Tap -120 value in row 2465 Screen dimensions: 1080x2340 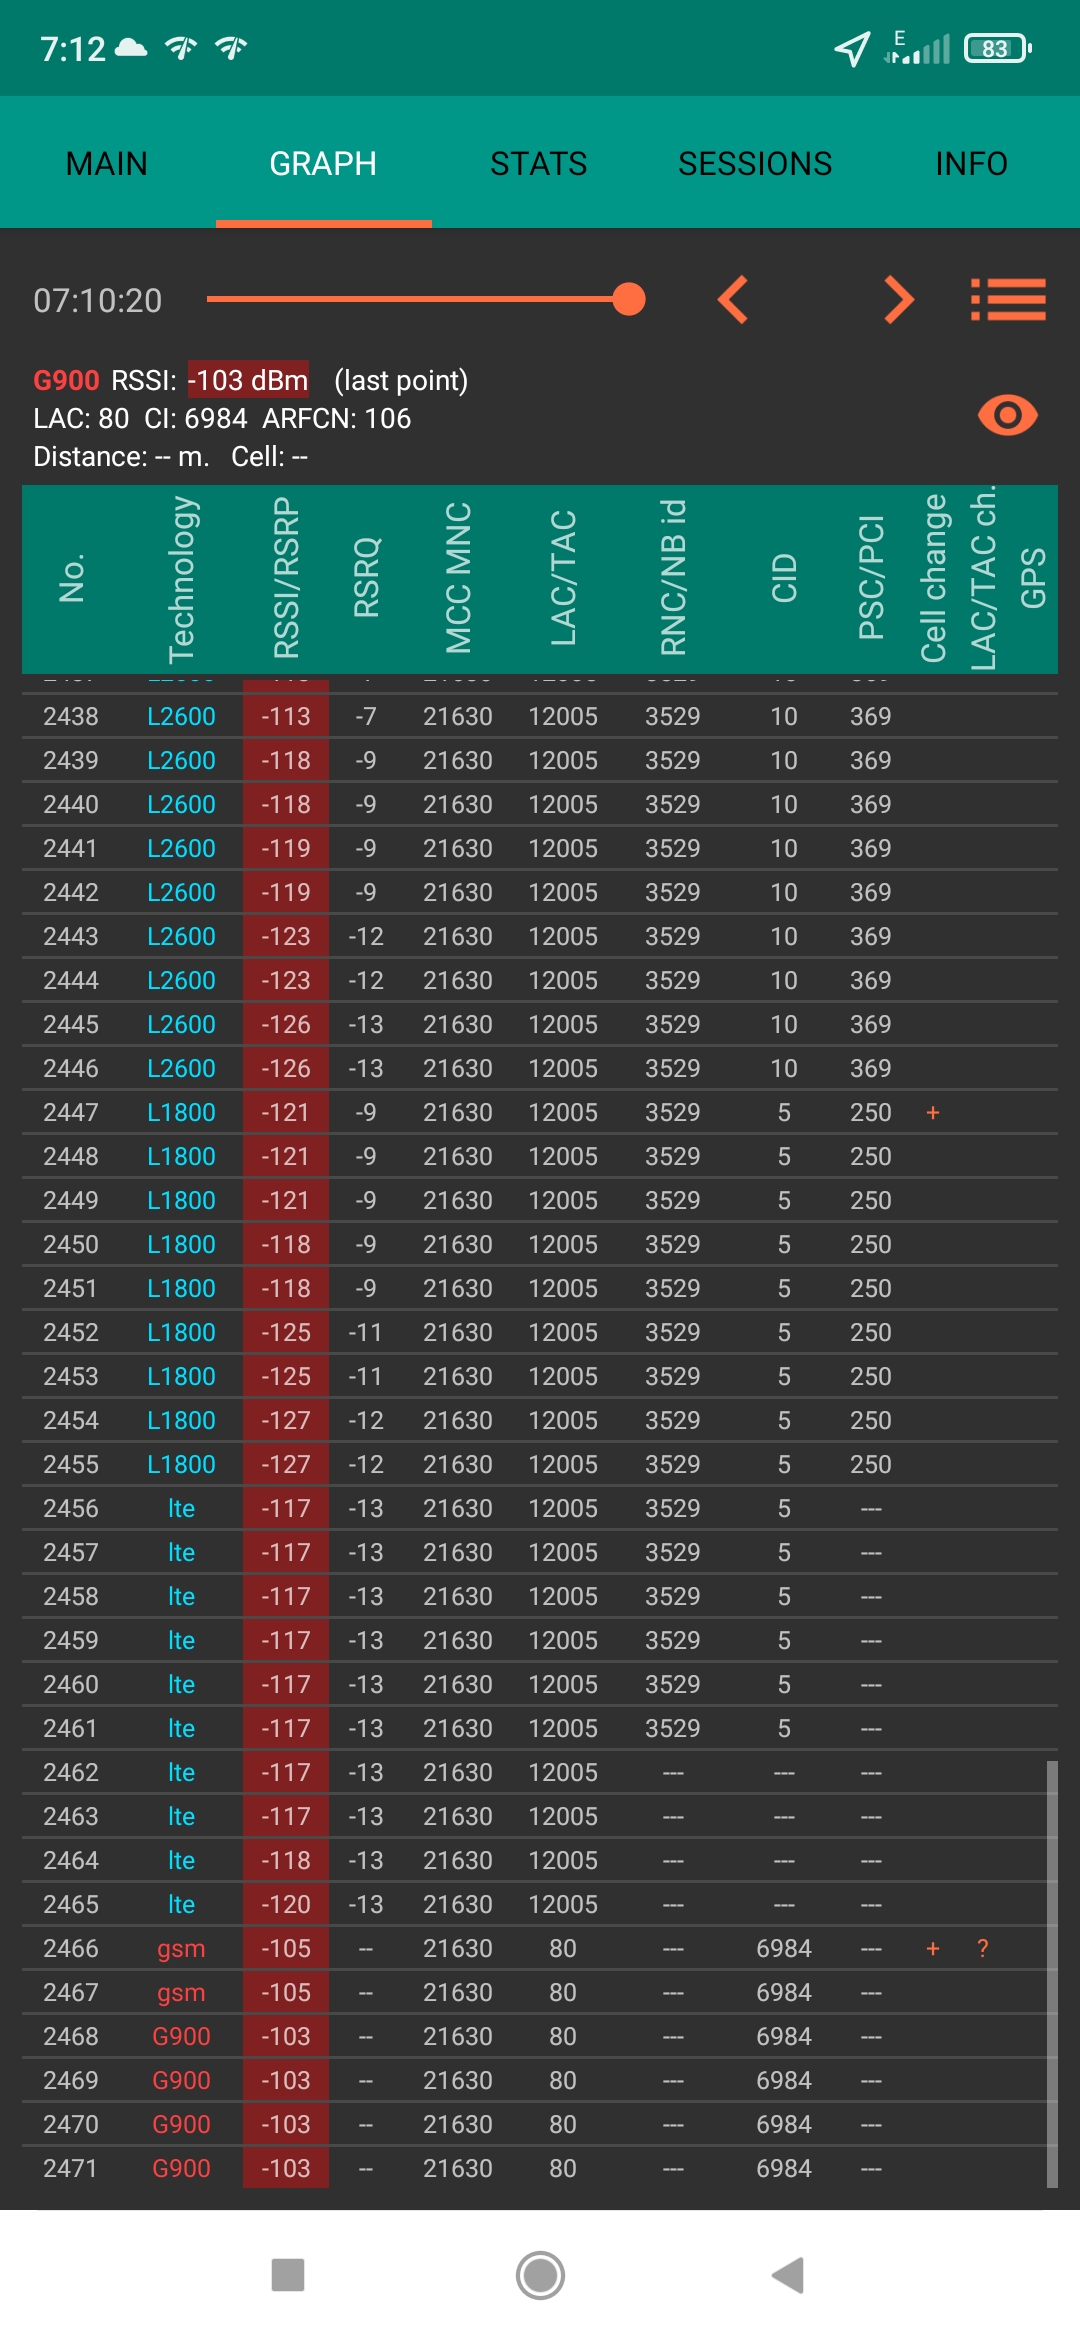286,1904
